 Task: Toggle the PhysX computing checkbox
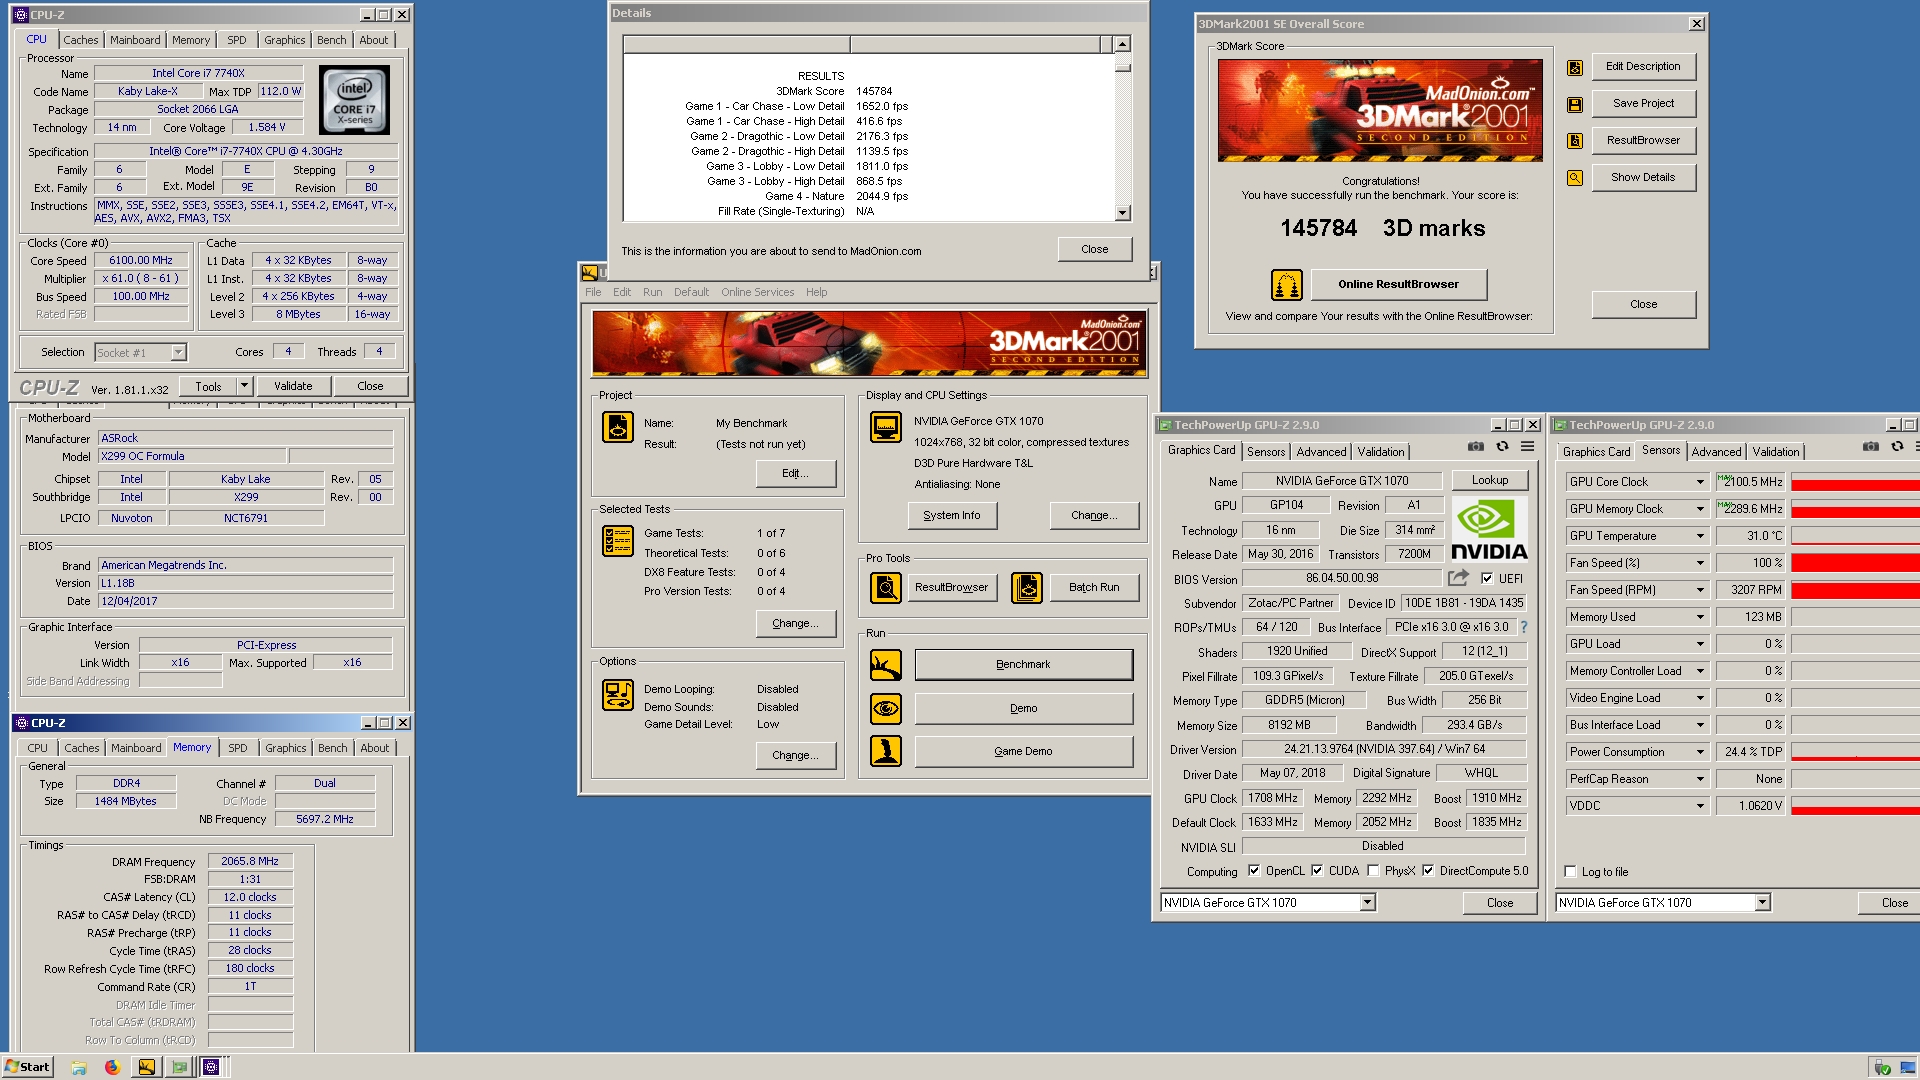point(1373,871)
